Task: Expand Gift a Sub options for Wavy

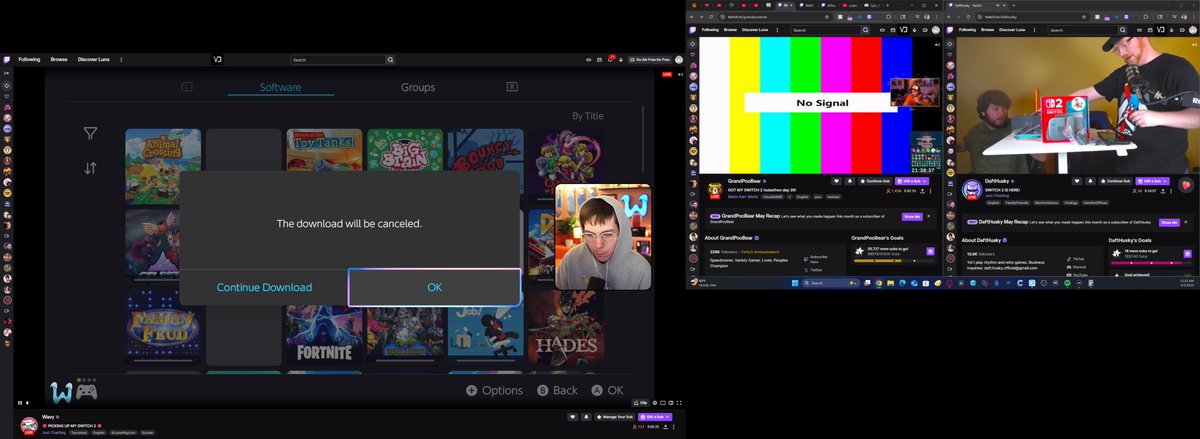Action: 669,416
